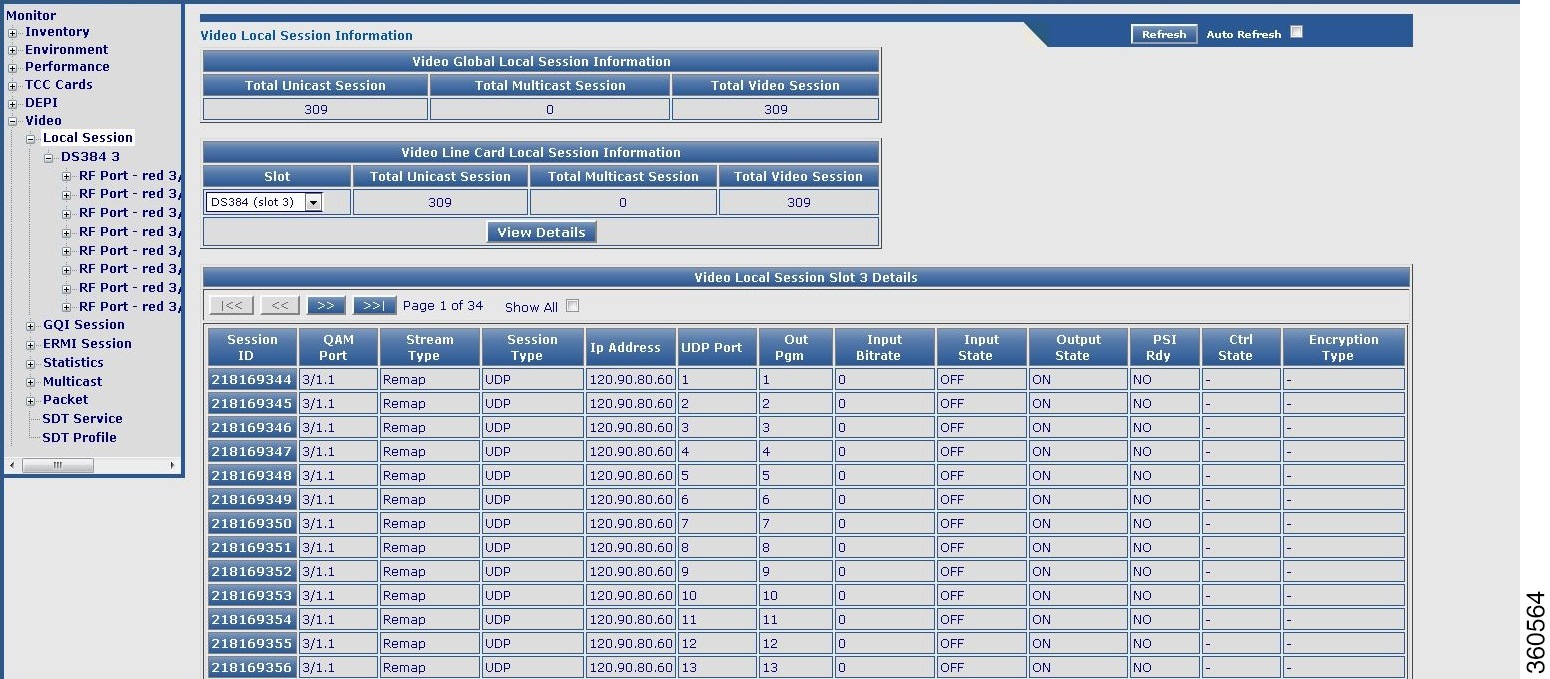Open session ID 218169349
The height and width of the screenshot is (679, 1550).
coord(252,500)
